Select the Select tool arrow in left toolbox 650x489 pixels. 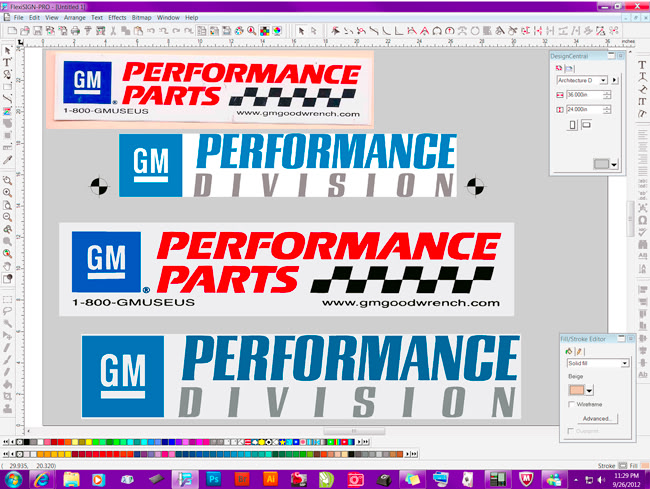(x=7, y=51)
